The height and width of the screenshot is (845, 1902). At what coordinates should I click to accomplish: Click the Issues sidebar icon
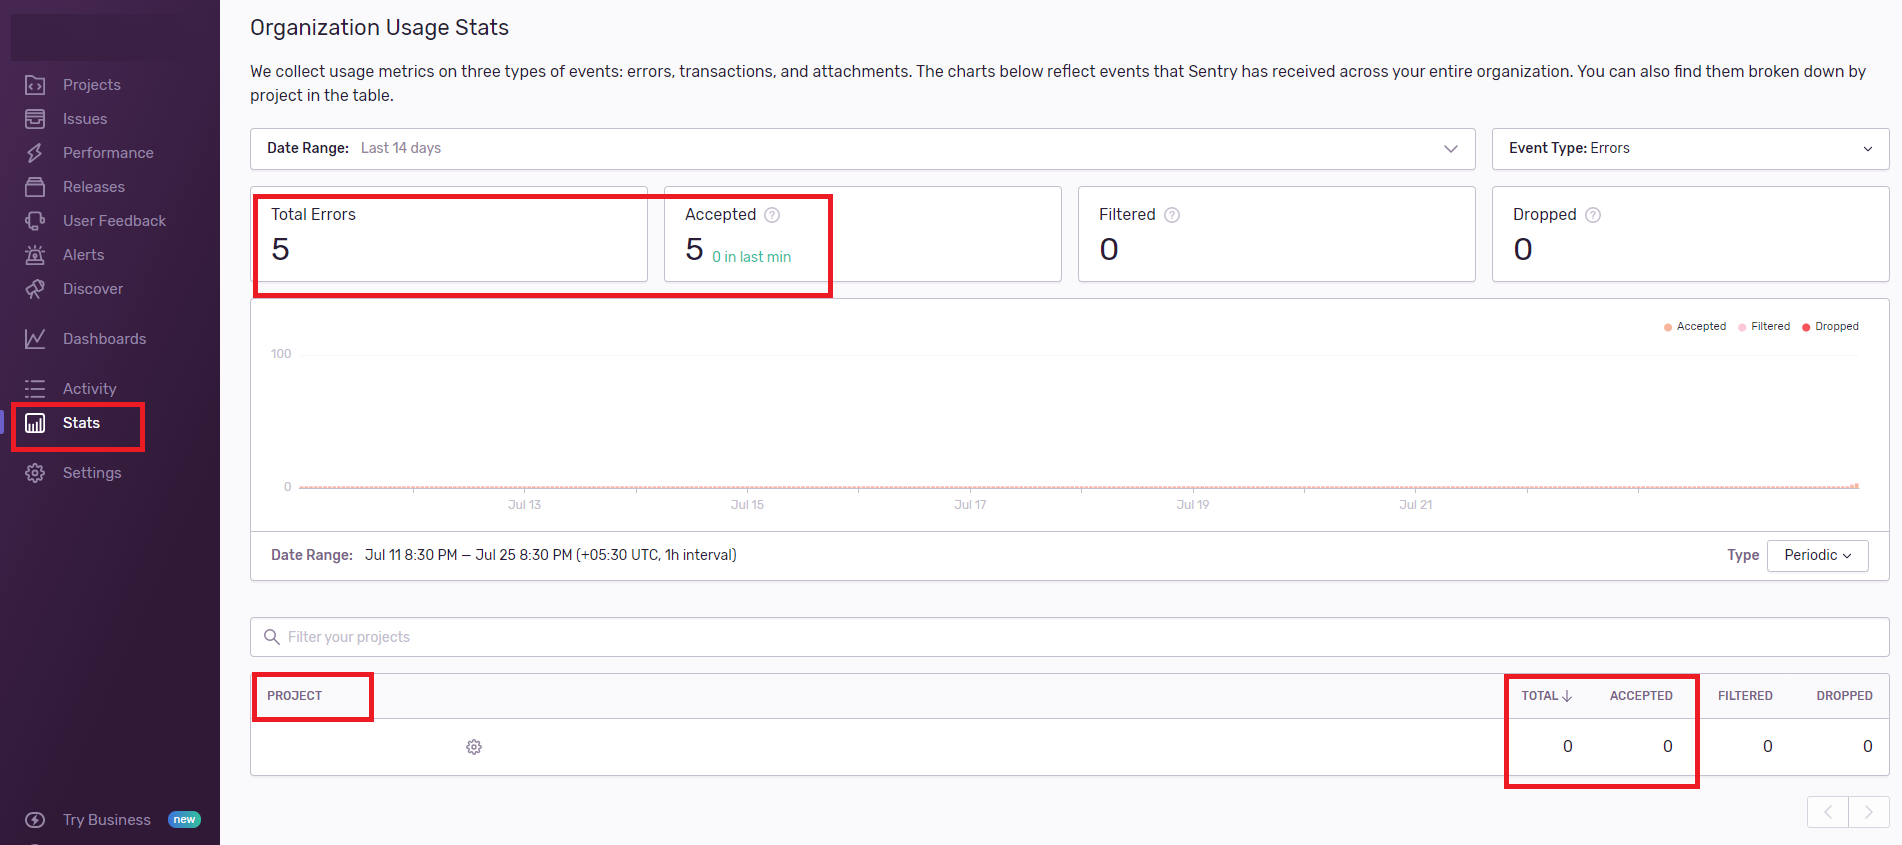[35, 119]
